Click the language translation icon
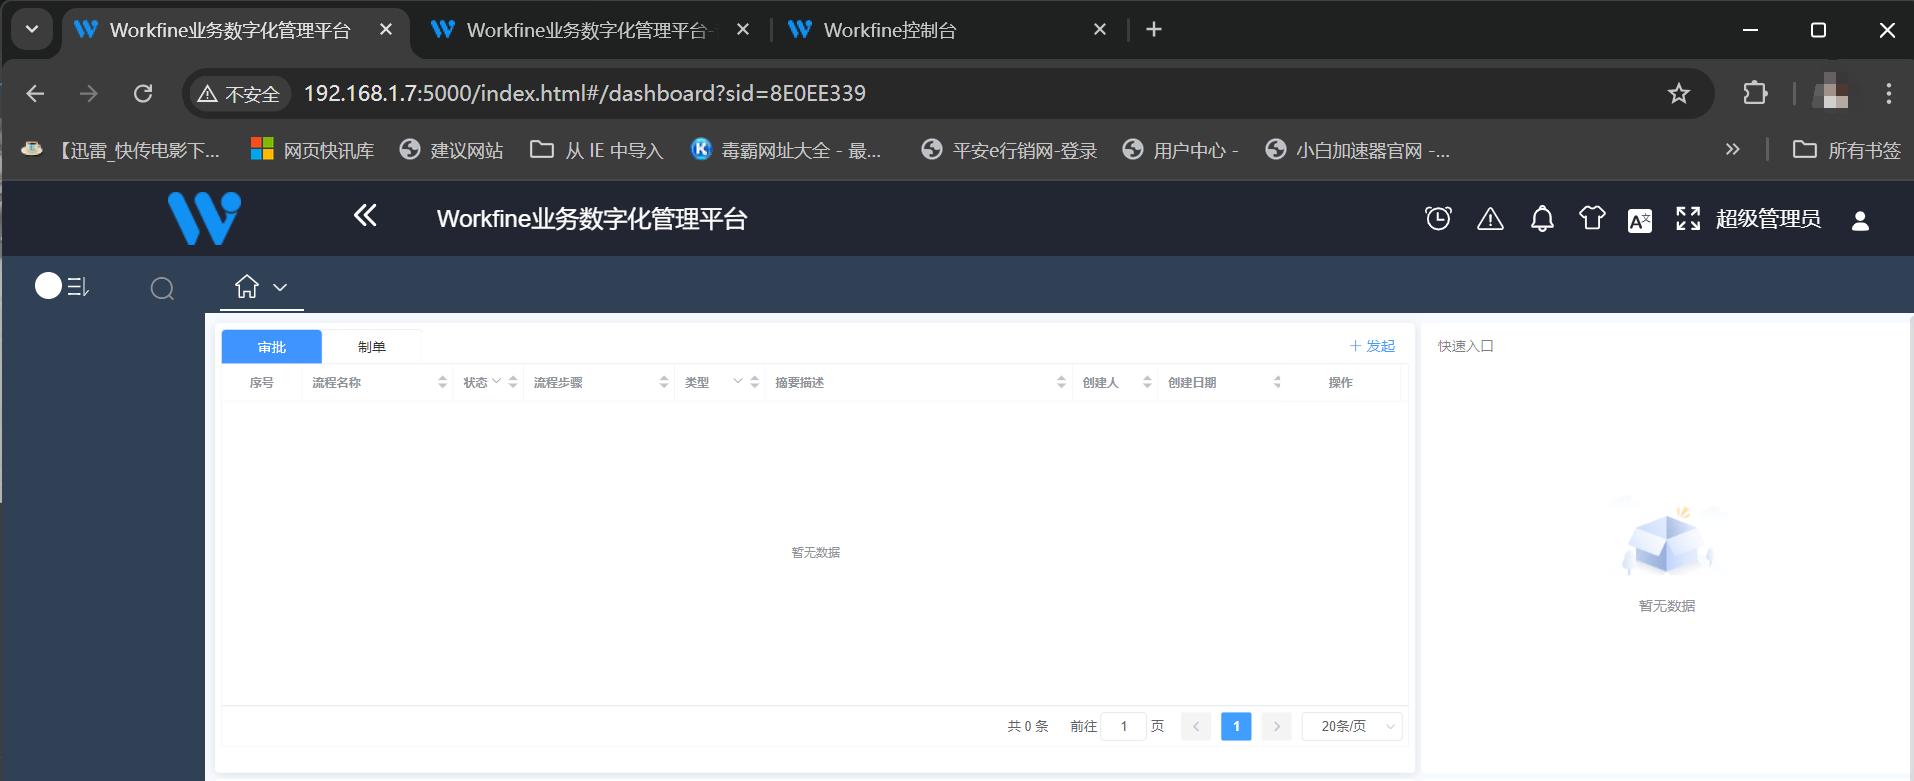Screen dimensions: 1914x781 tap(1640, 220)
